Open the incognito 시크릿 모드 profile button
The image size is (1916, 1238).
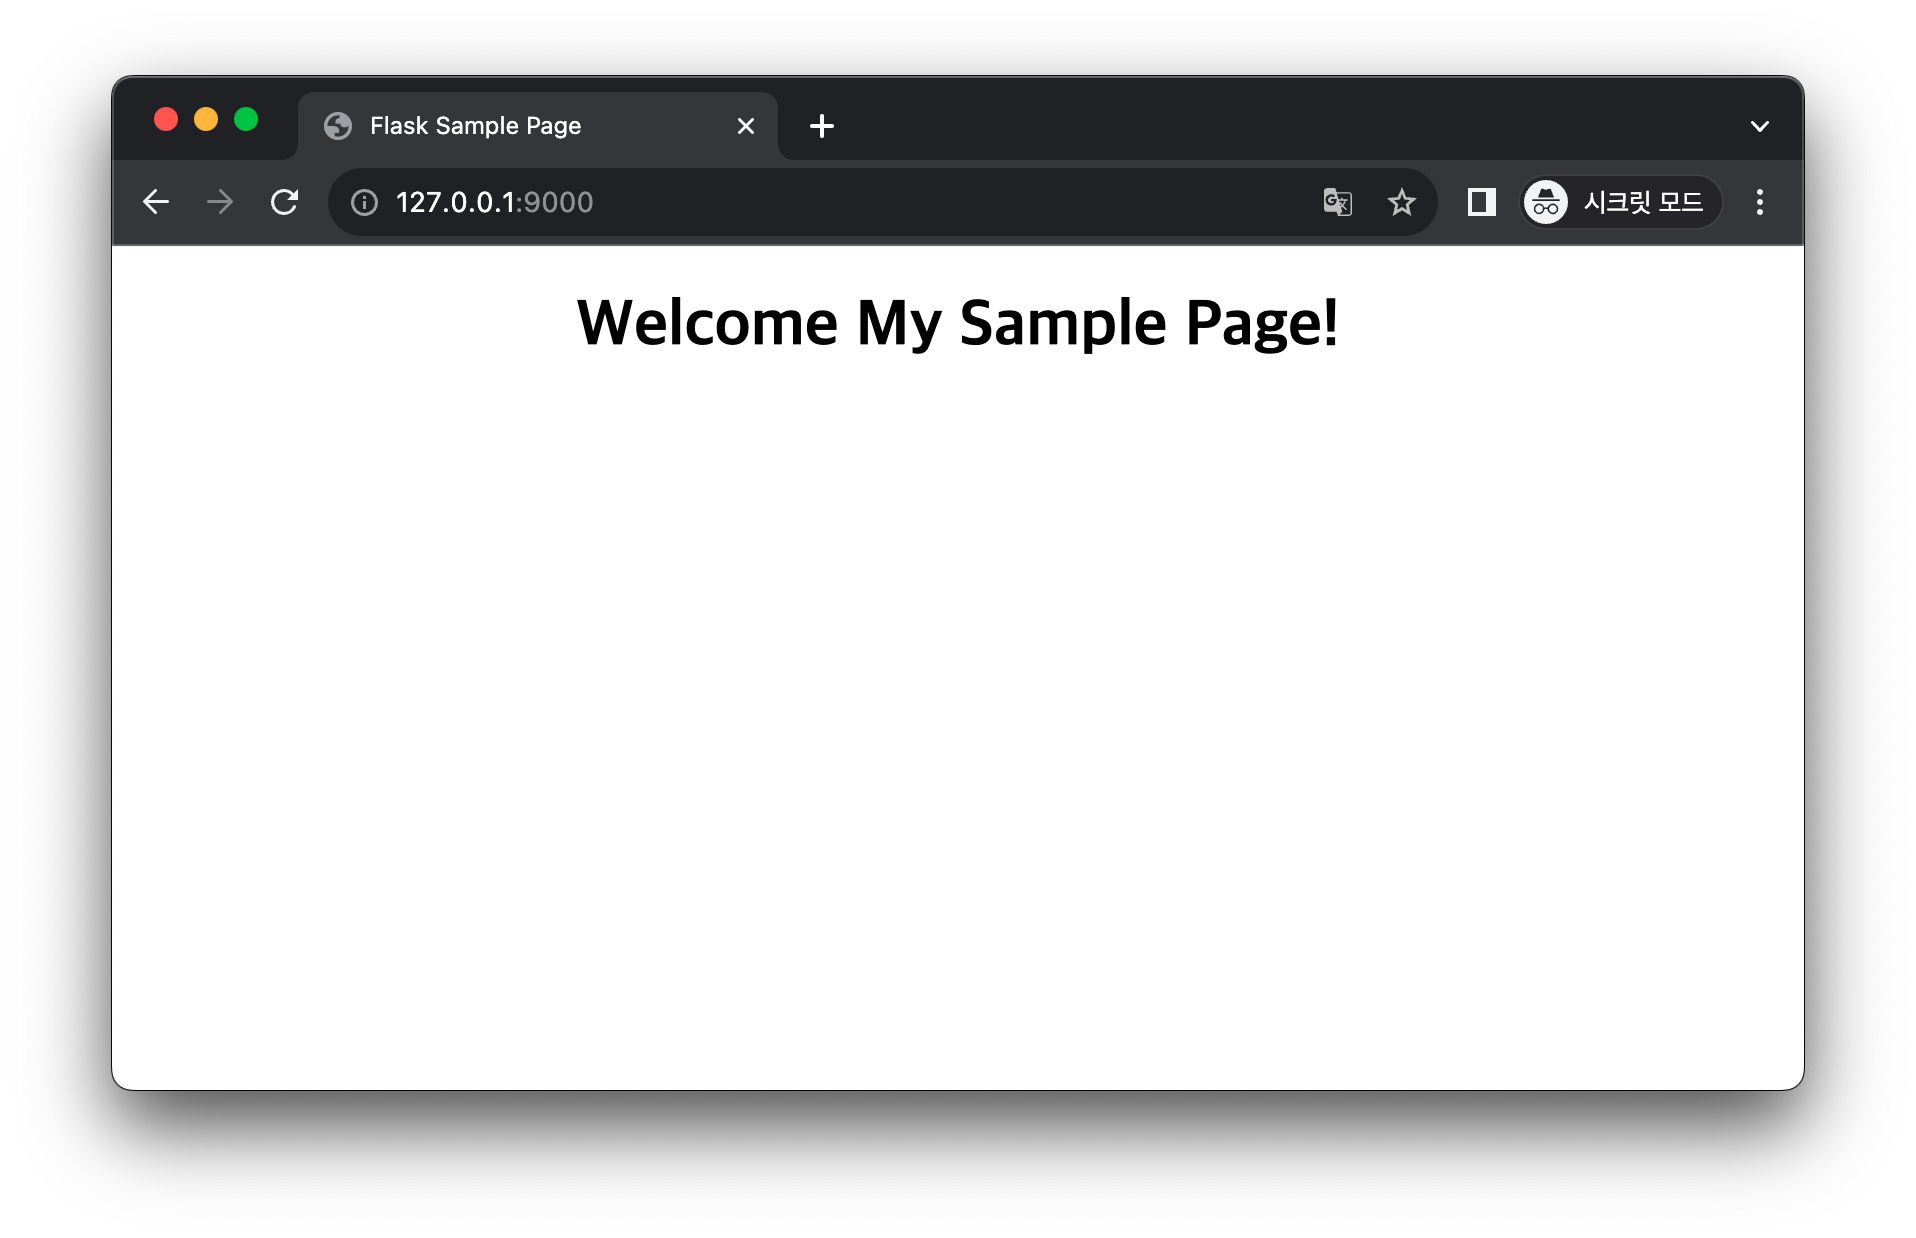1620,202
